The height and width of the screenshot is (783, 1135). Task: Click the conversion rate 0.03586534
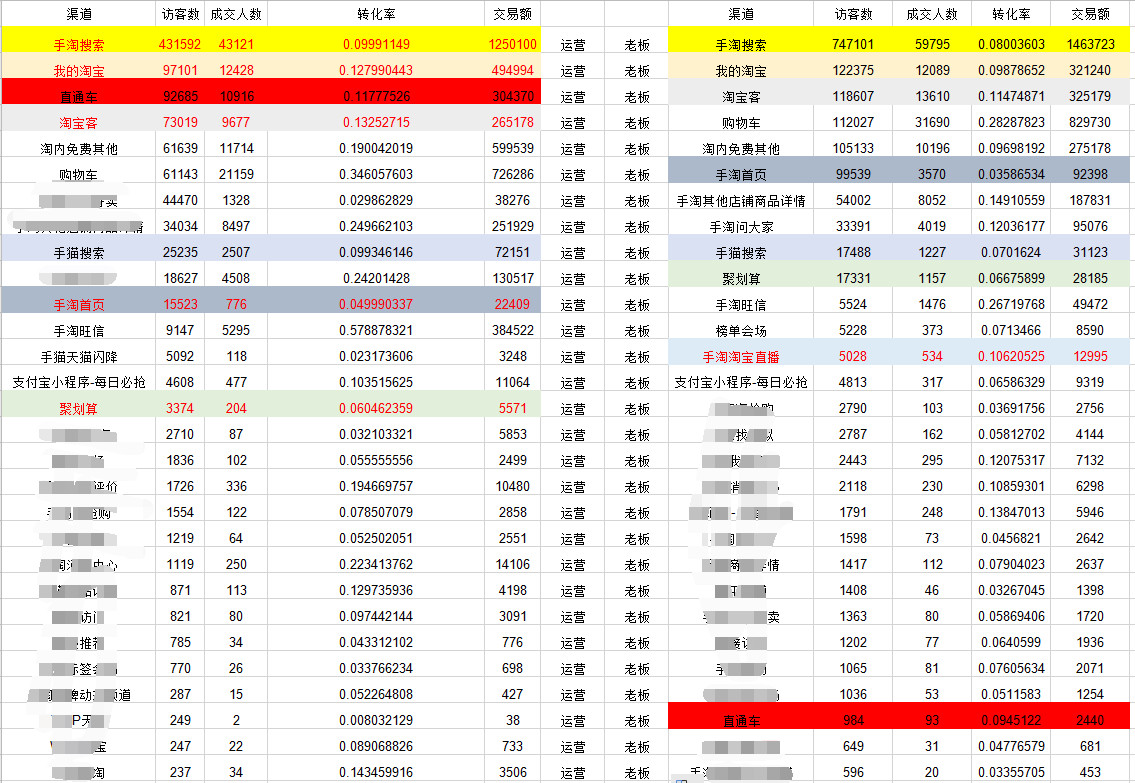click(1011, 174)
